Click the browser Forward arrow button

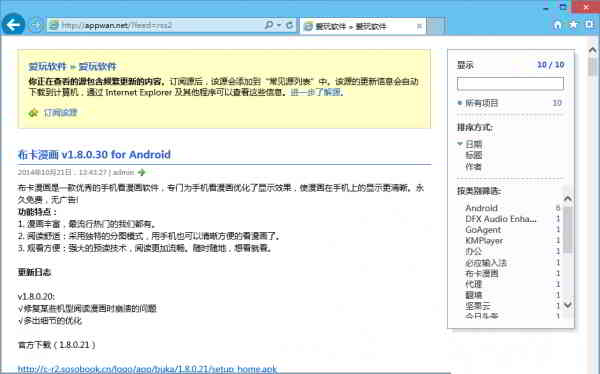pyautogui.click(x=36, y=25)
